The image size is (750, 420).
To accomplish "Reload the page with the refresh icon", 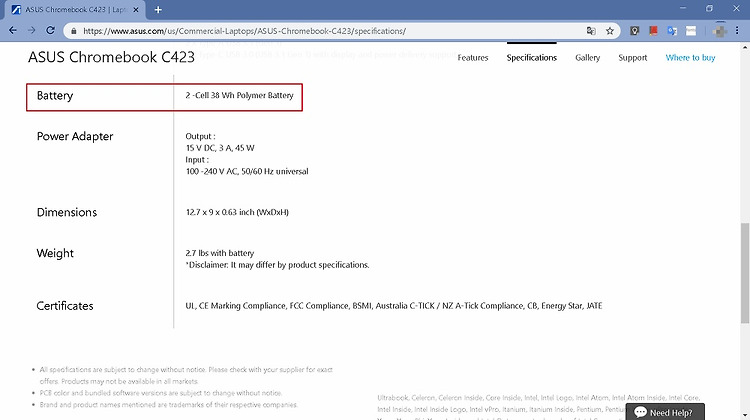I will click(x=50, y=31).
